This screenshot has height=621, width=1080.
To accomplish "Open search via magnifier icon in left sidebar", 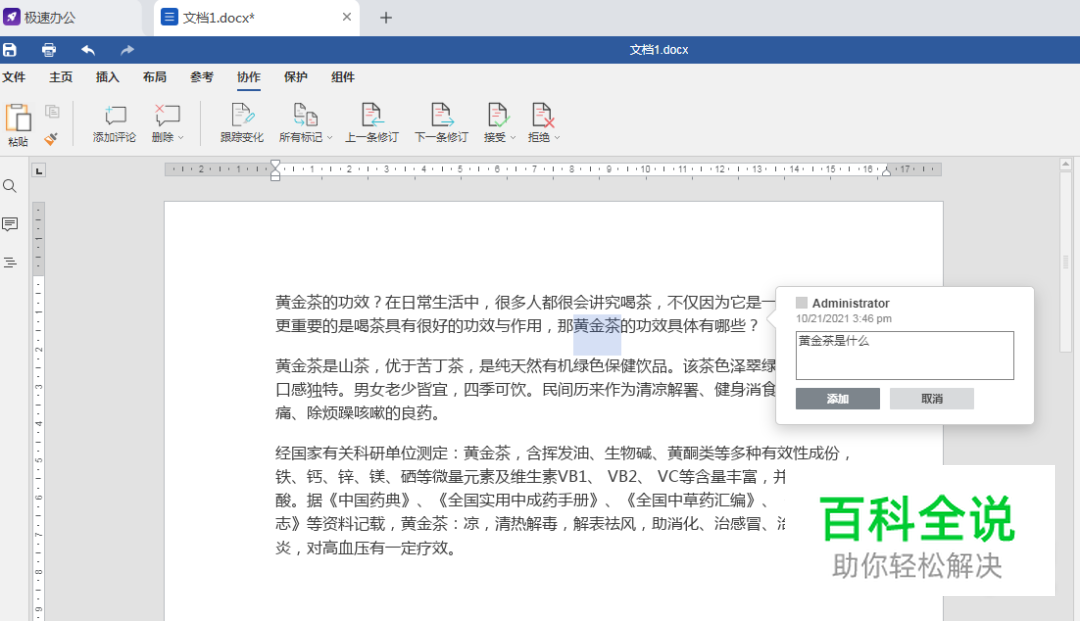I will [x=10, y=185].
